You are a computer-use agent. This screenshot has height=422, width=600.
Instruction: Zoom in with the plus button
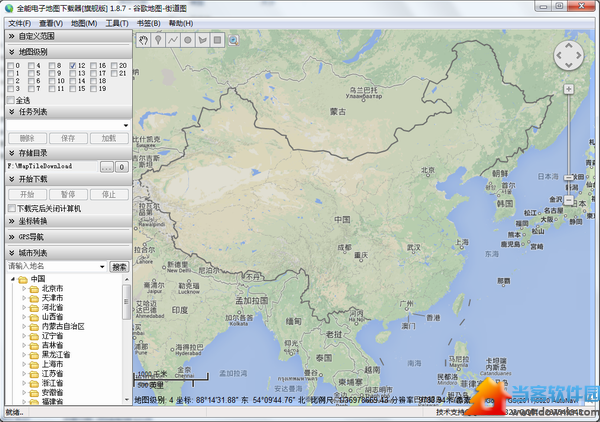(x=569, y=89)
